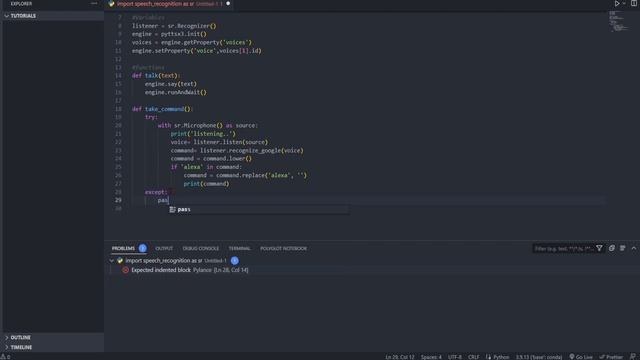Start Go Live server

coord(581,357)
